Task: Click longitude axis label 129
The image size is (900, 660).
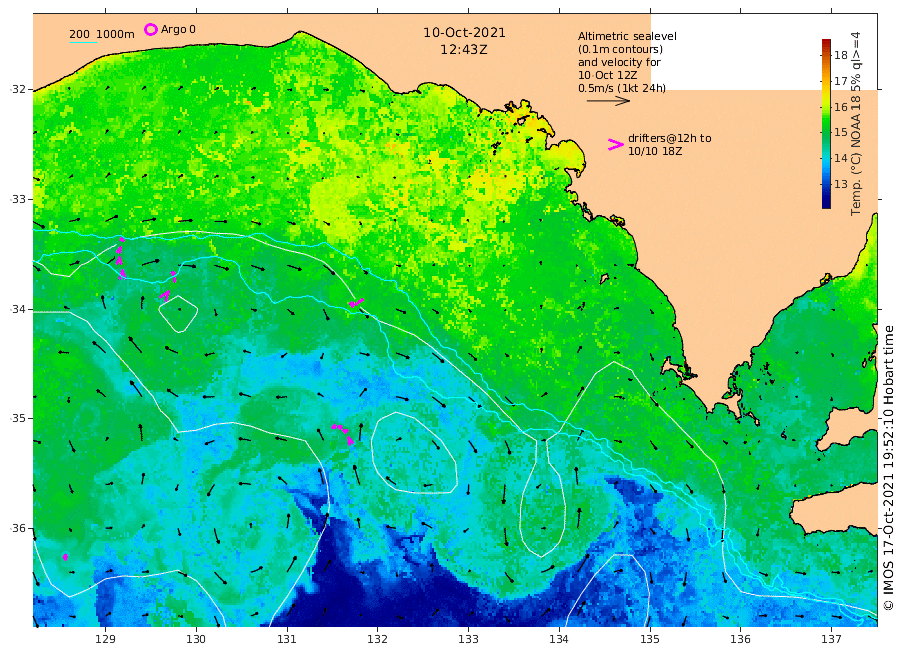Action: 105,639
